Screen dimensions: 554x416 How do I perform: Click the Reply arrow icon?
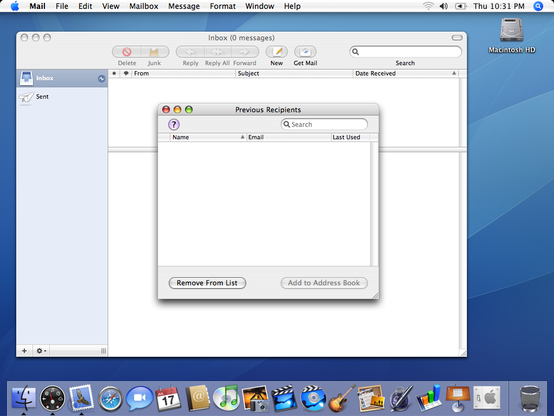pos(190,52)
